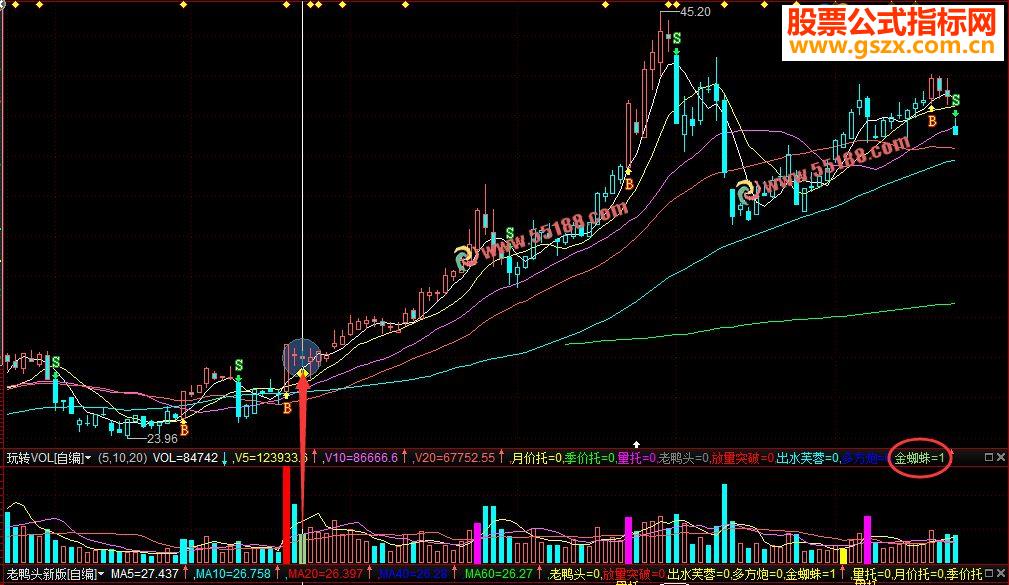Image resolution: width=1009 pixels, height=585 pixels.
Task: Click 量托=0 in the VOL pane header
Action: coord(636,458)
